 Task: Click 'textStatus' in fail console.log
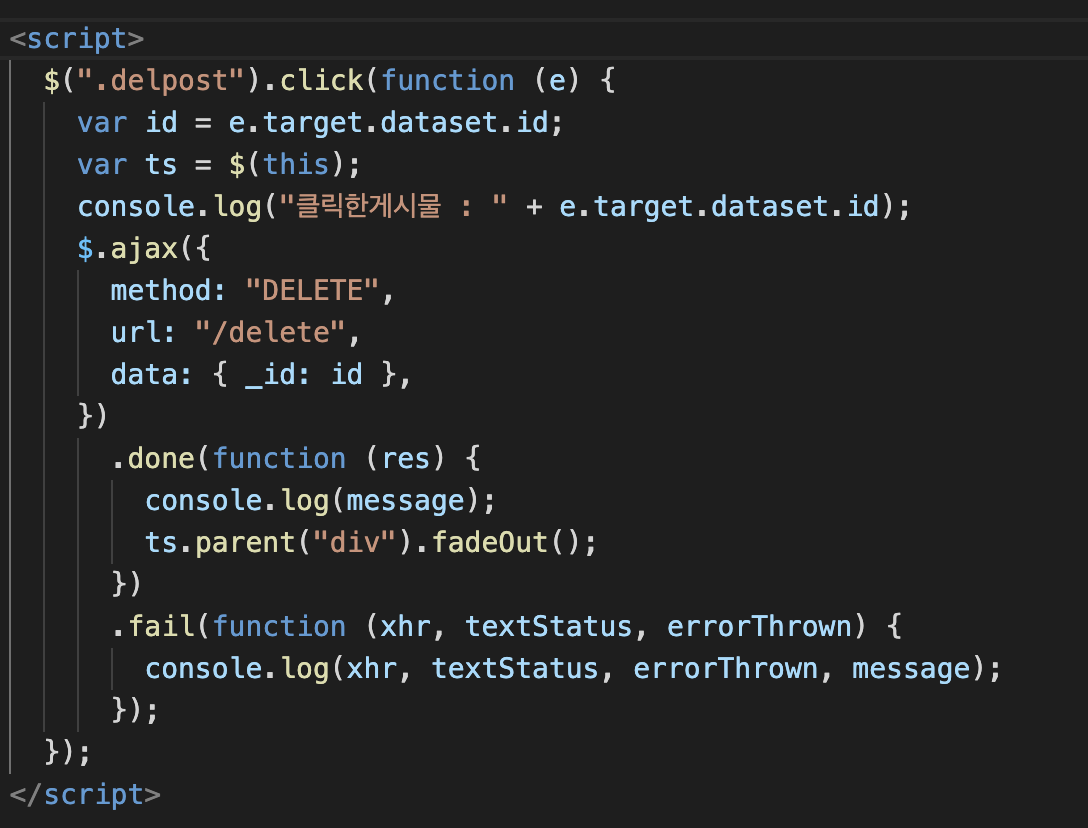pyautogui.click(x=515, y=669)
